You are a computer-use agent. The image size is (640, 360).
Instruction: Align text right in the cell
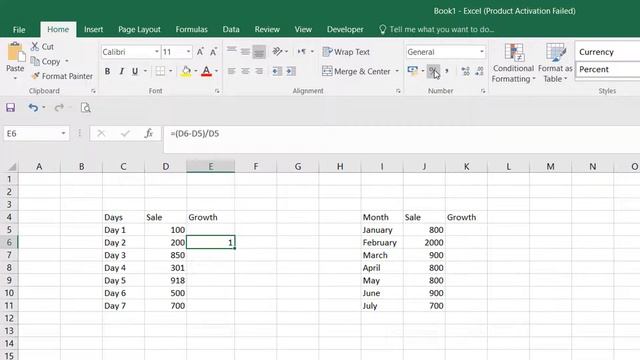[259, 71]
